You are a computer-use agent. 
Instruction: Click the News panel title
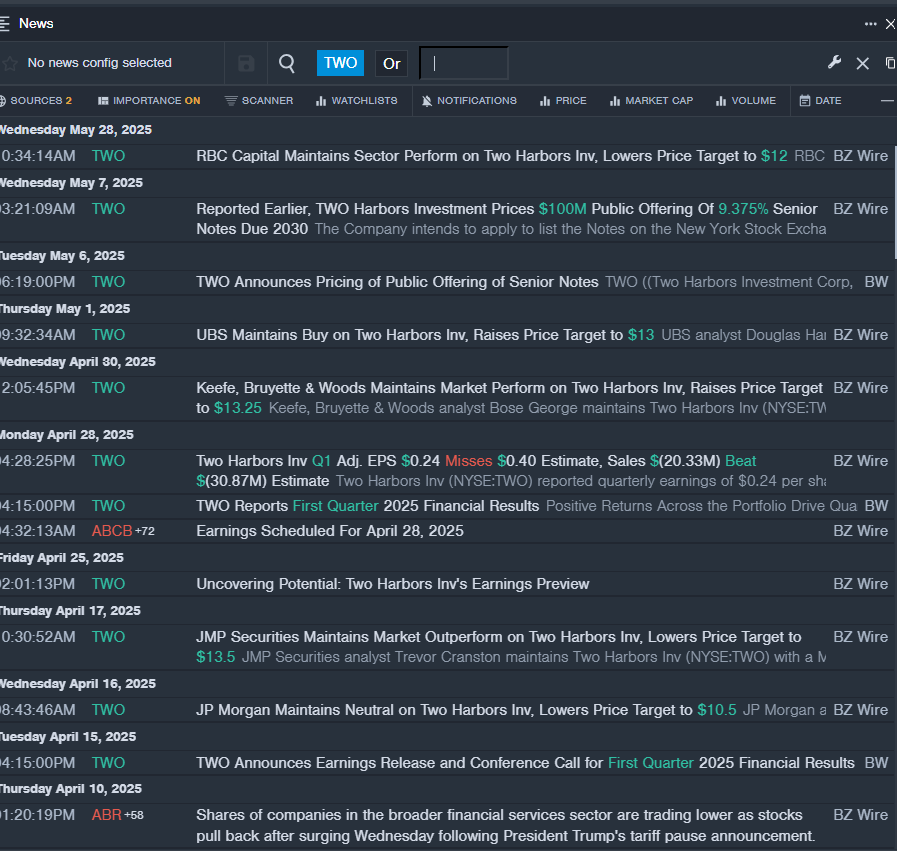36,23
